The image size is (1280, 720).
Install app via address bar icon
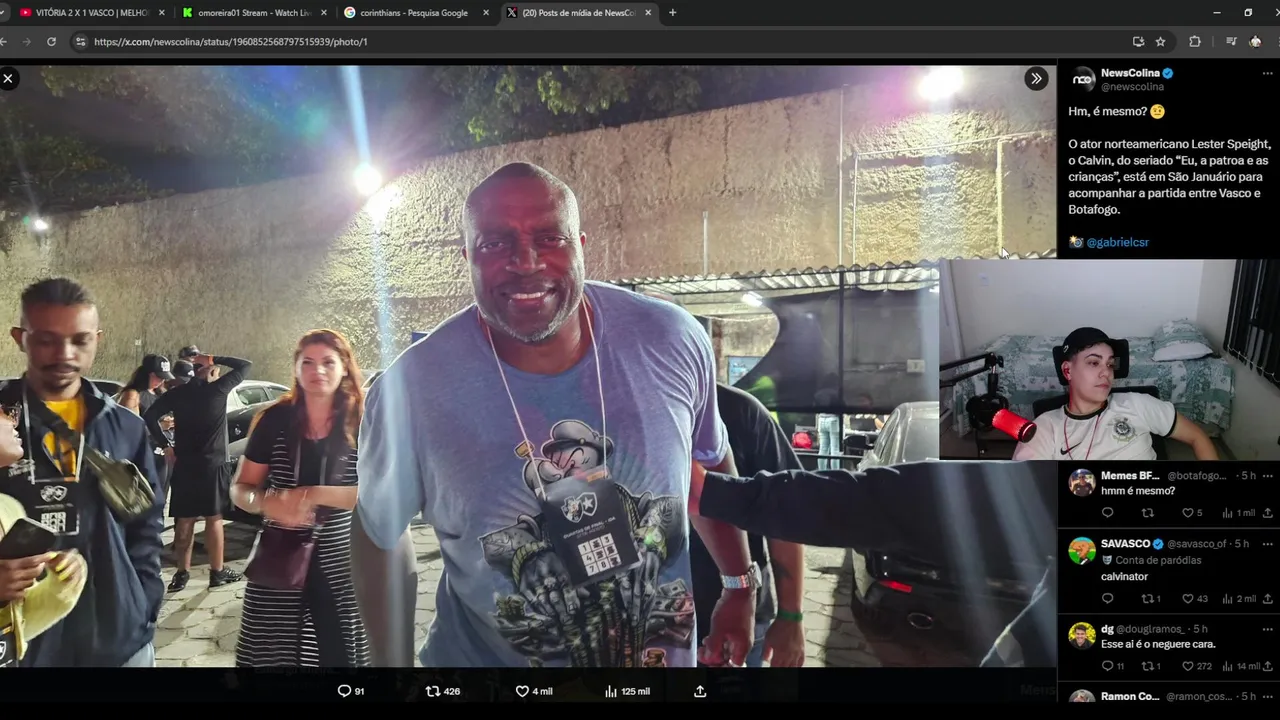[1138, 42]
